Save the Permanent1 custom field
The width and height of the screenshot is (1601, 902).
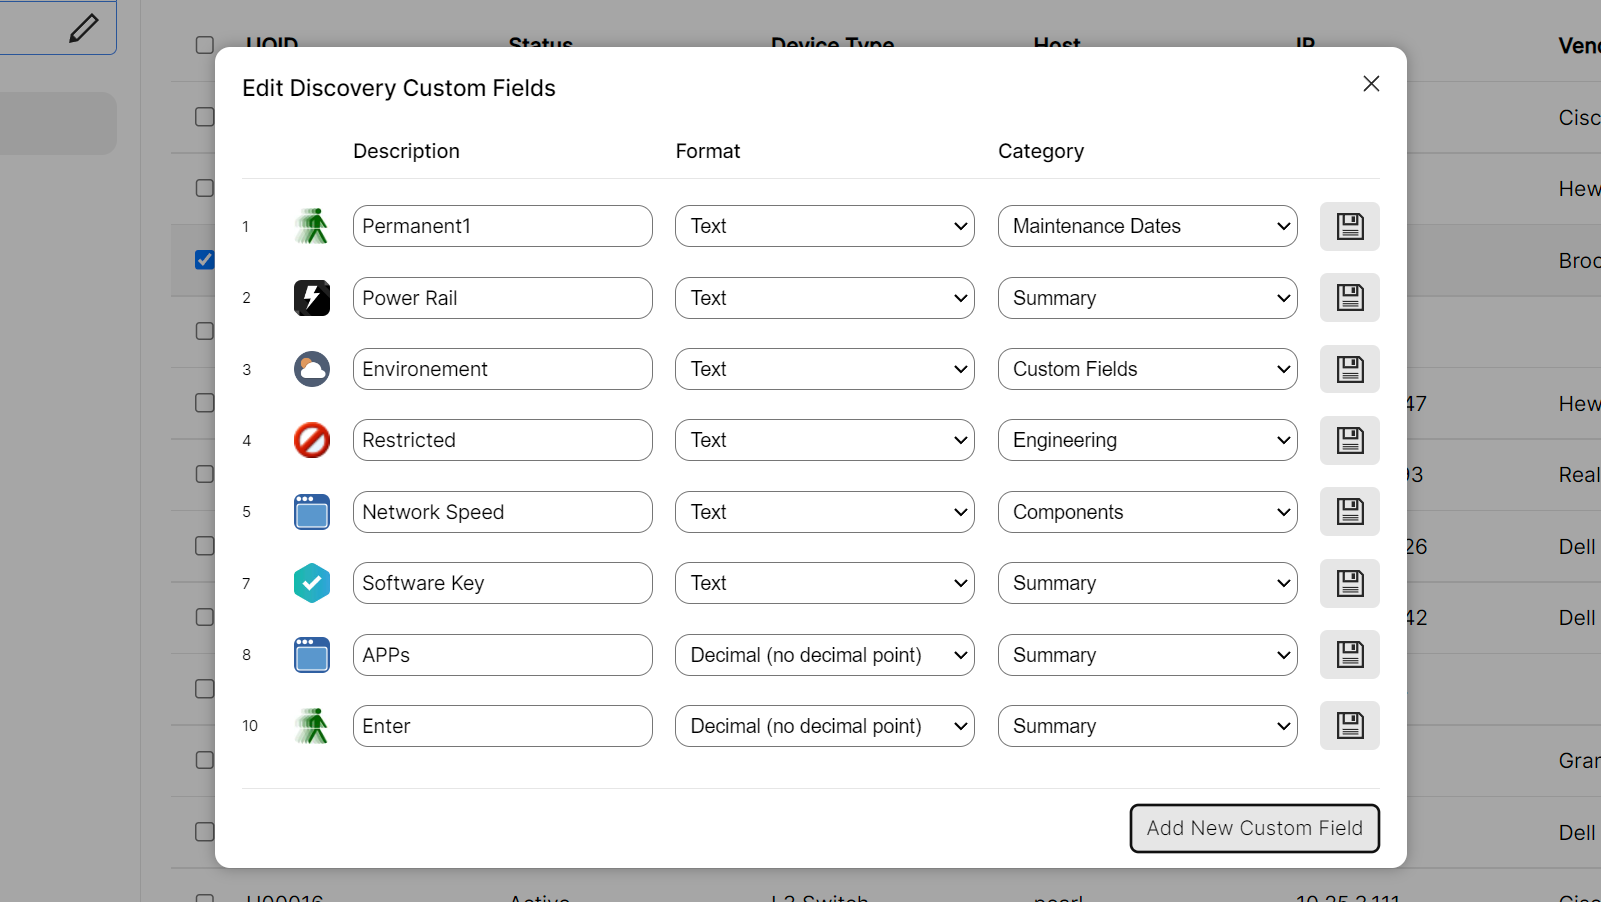[1350, 226]
